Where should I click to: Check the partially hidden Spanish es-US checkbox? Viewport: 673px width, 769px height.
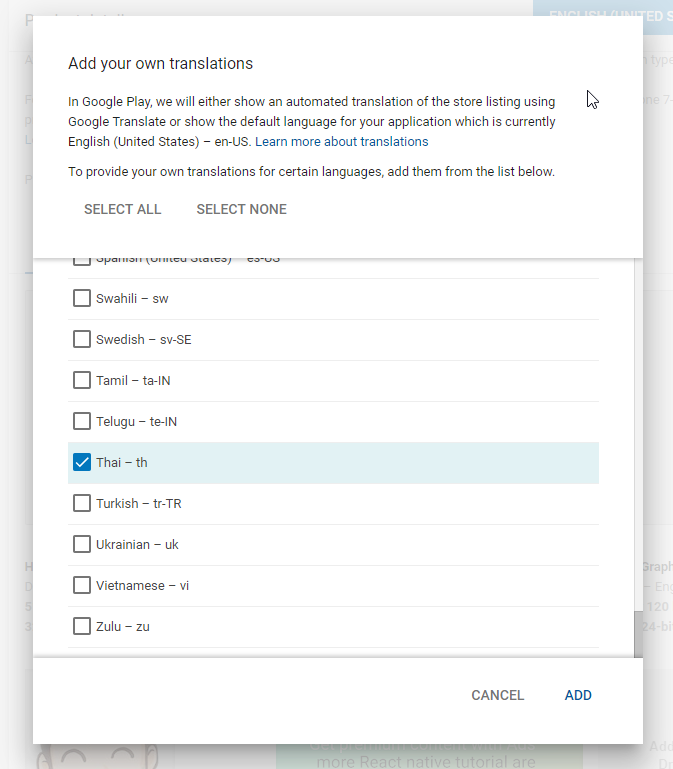click(x=82, y=262)
